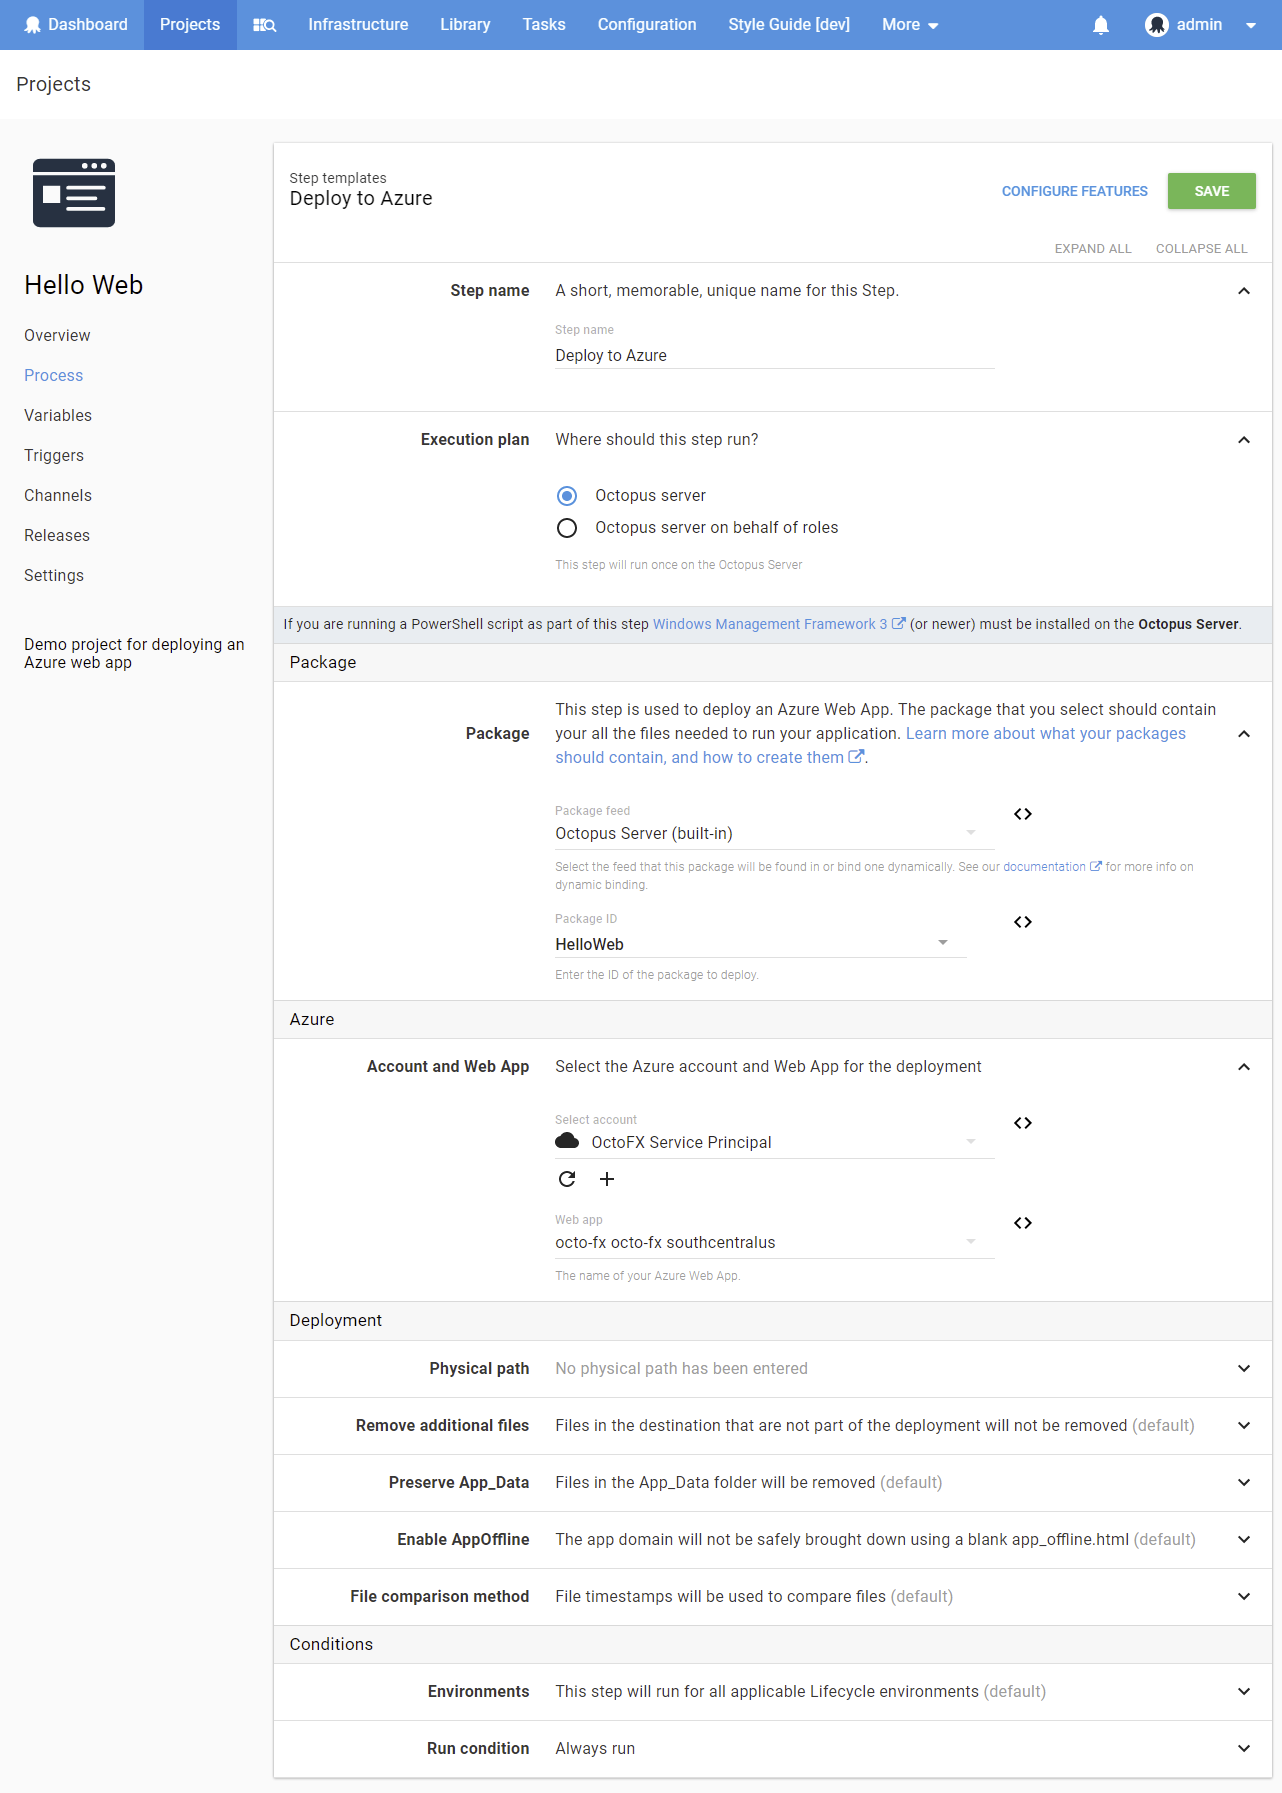Click the Step name input field
This screenshot has width=1282, height=1793.
pos(775,355)
